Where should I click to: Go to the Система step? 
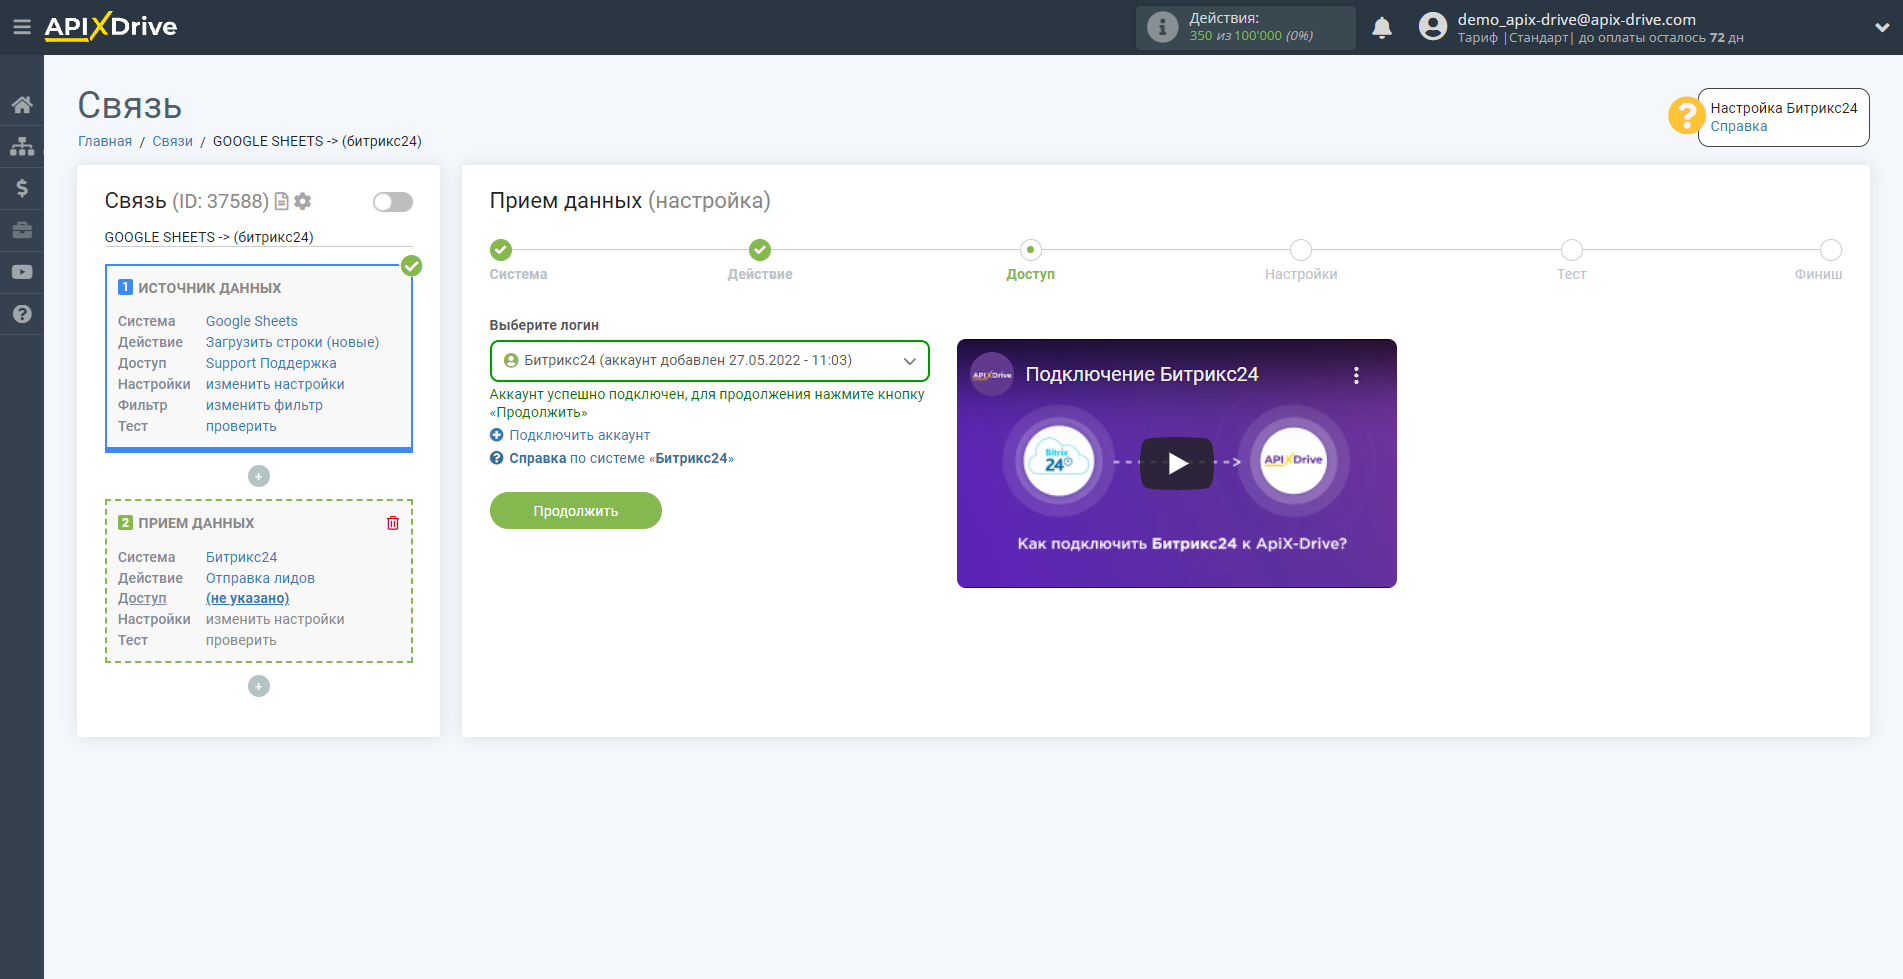click(x=501, y=250)
